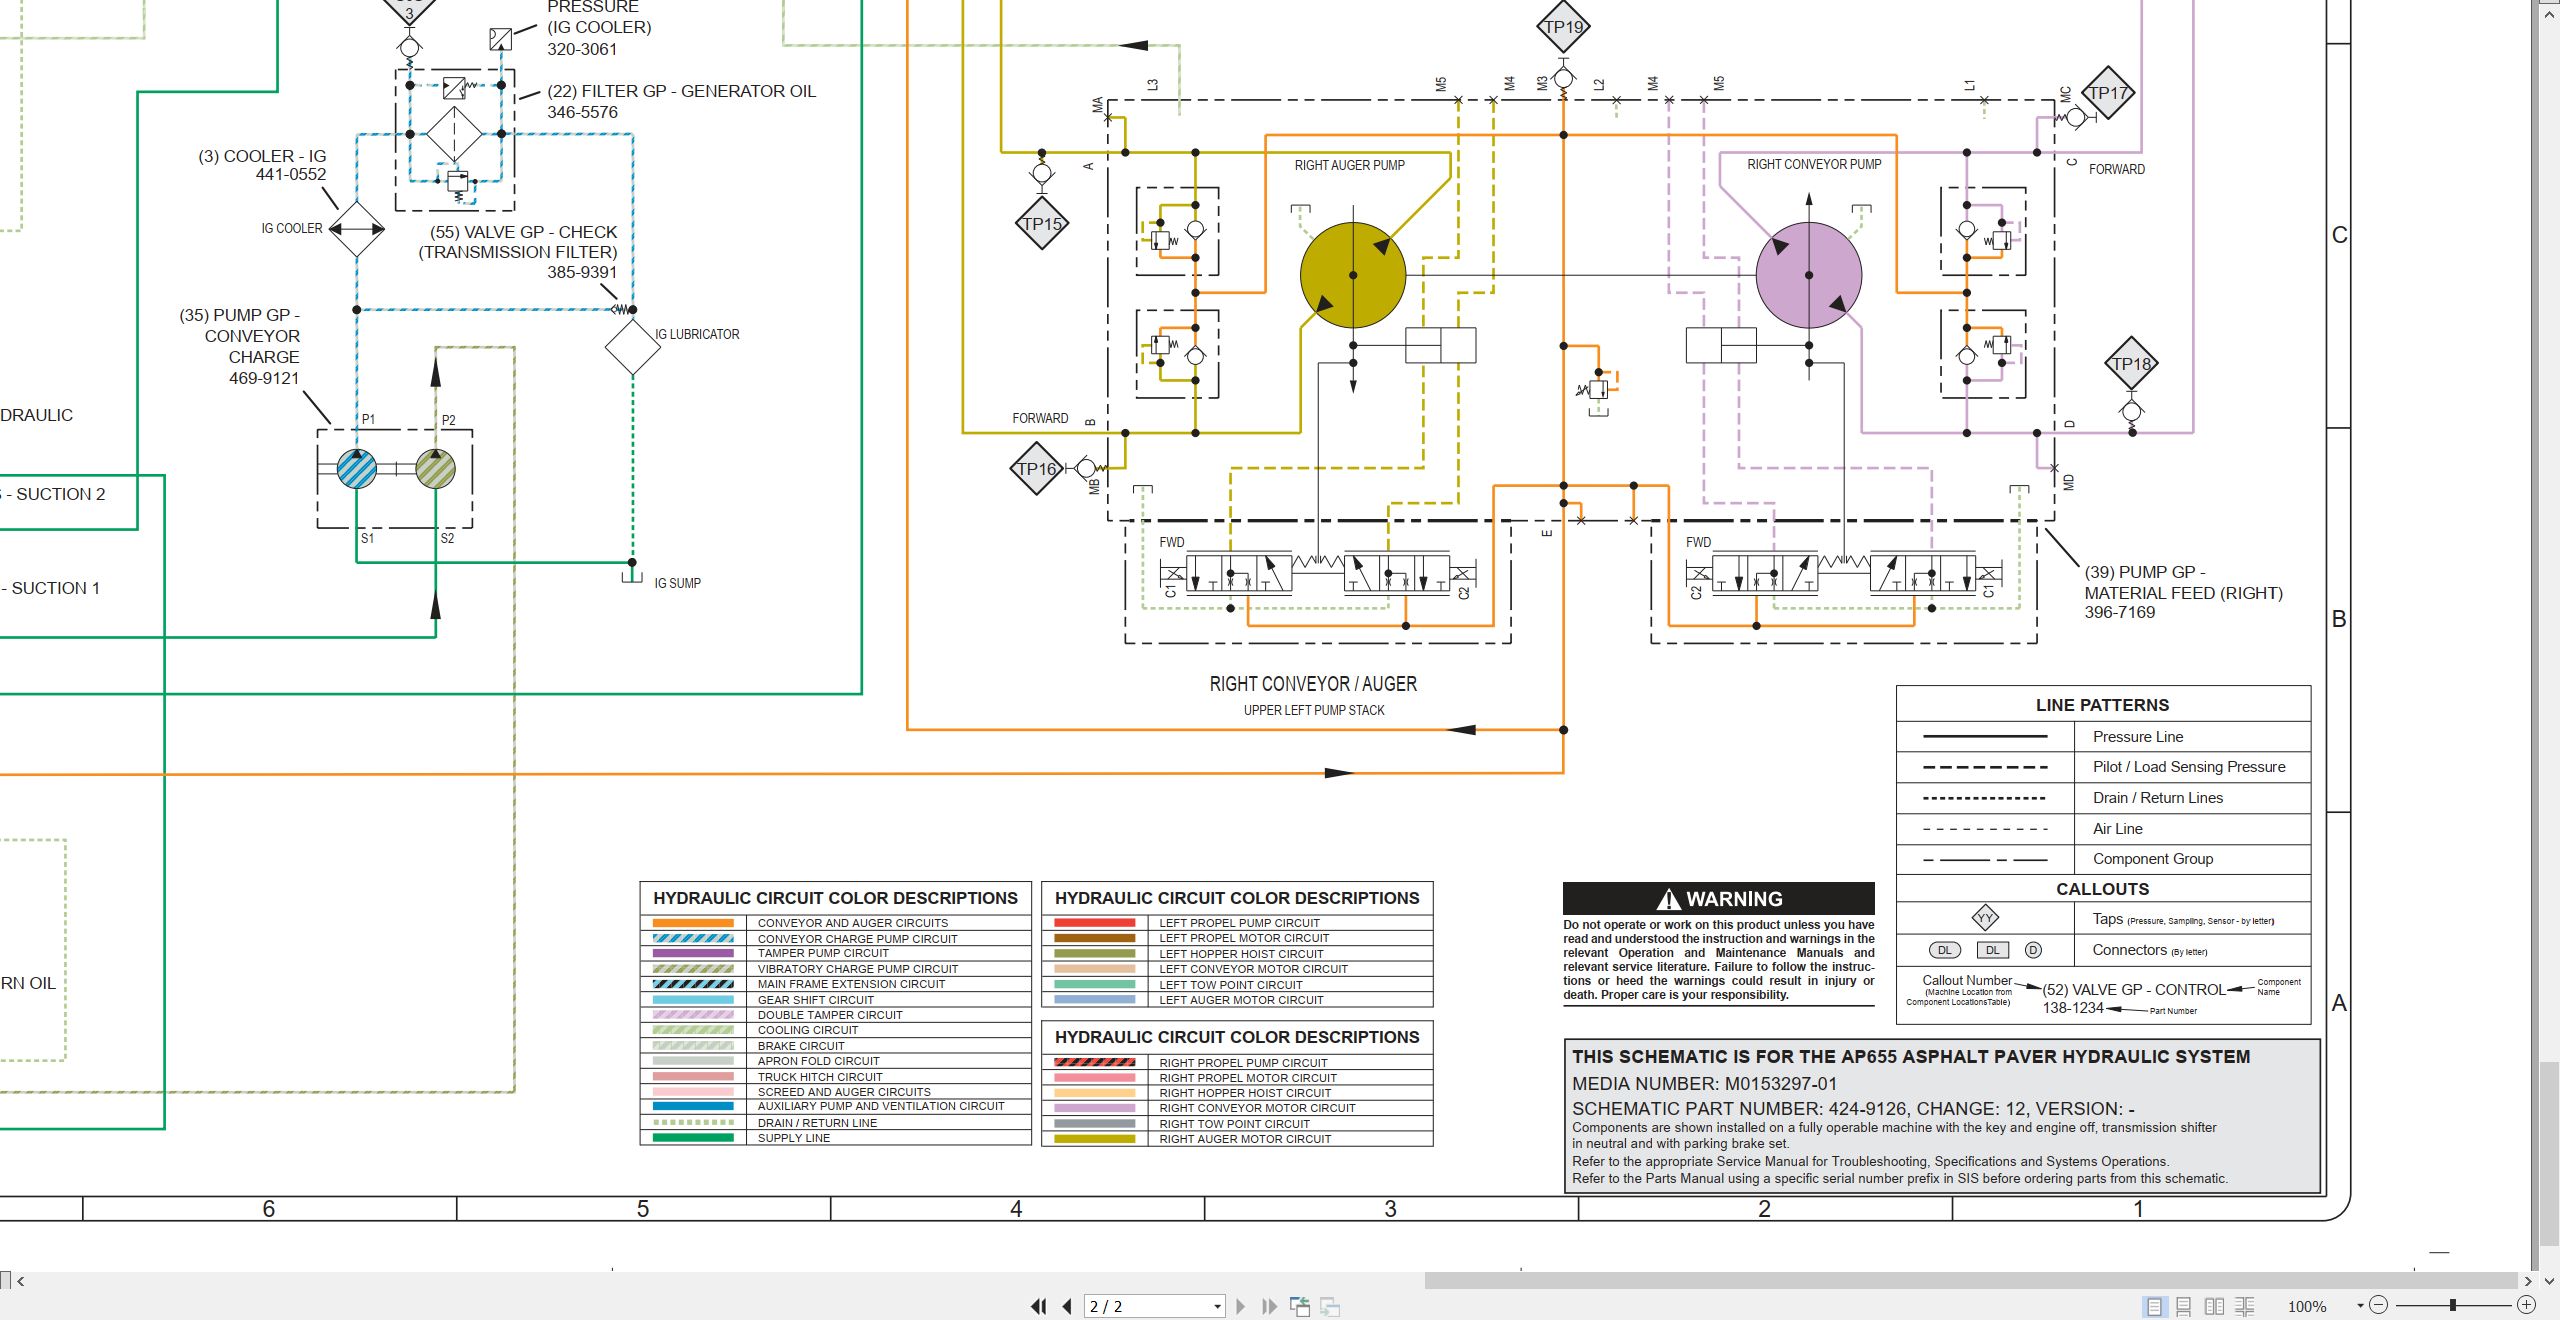Click the 100% zoom value

[2307, 1307]
